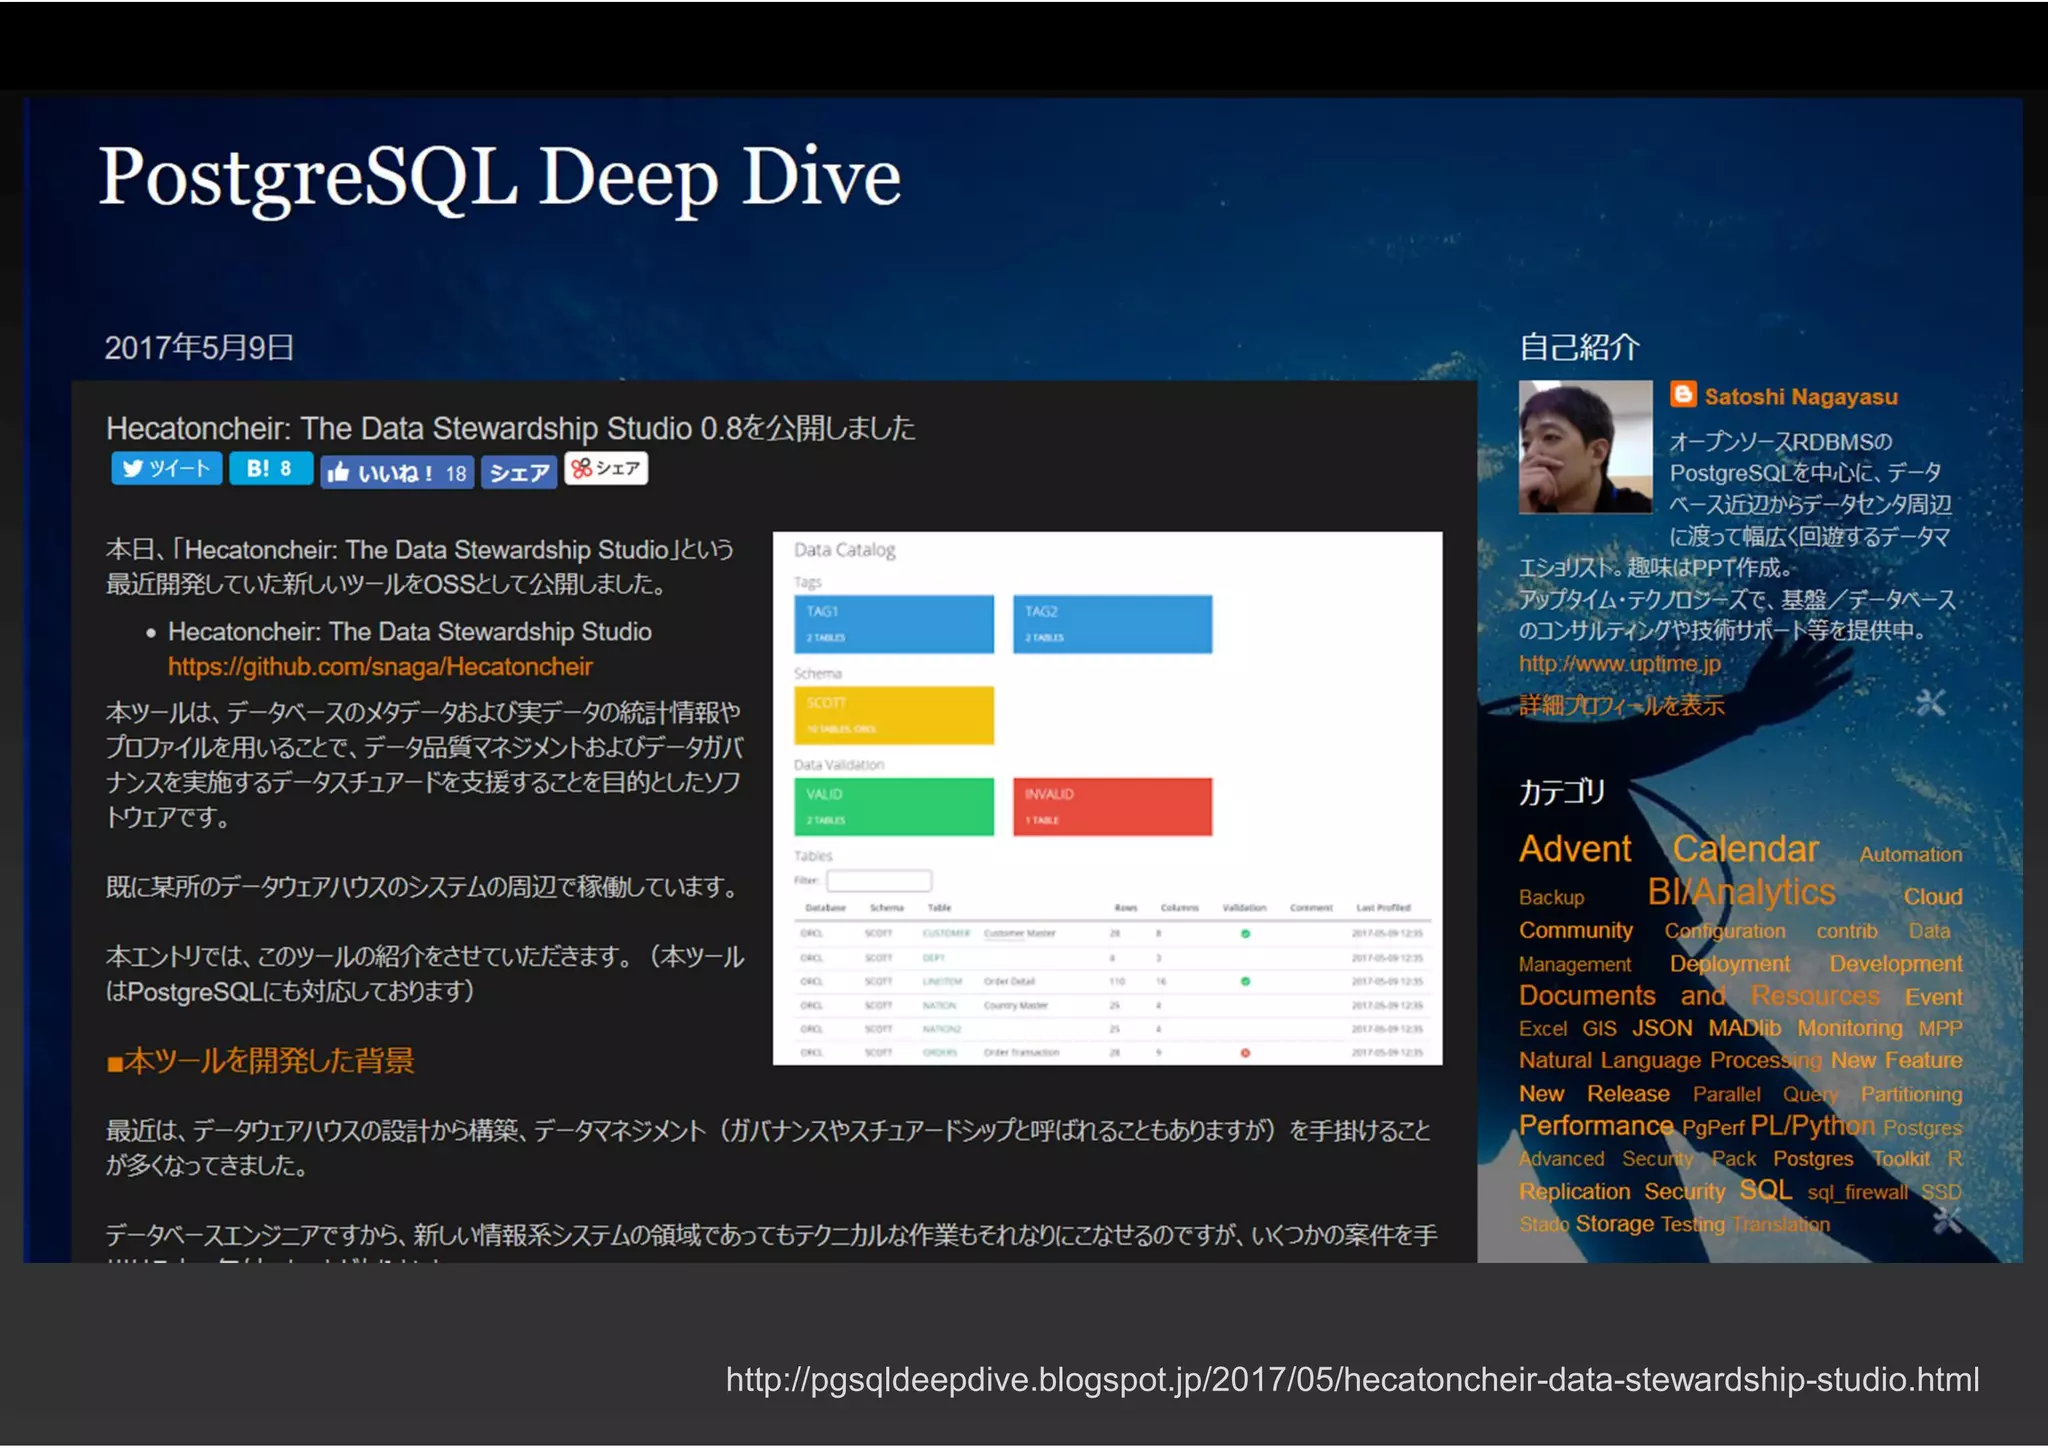Select the PgPerf category tag

coord(1712,1128)
